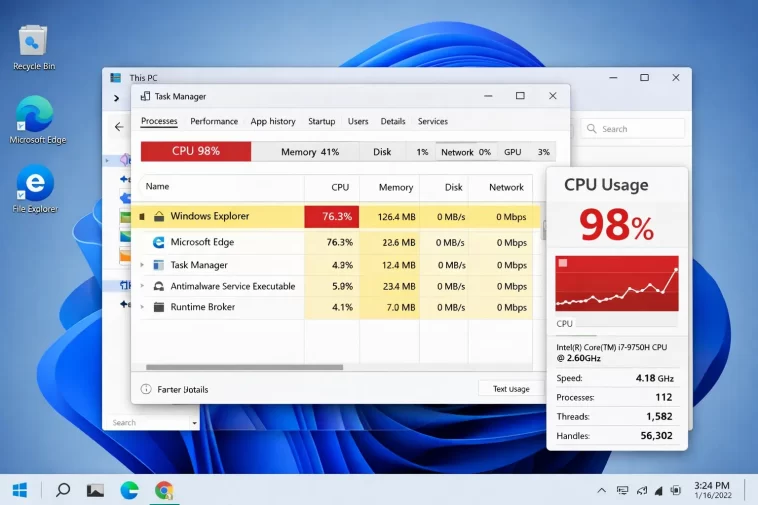Click the 23.4 MB memory cell
The image size is (758, 505).
click(390, 286)
